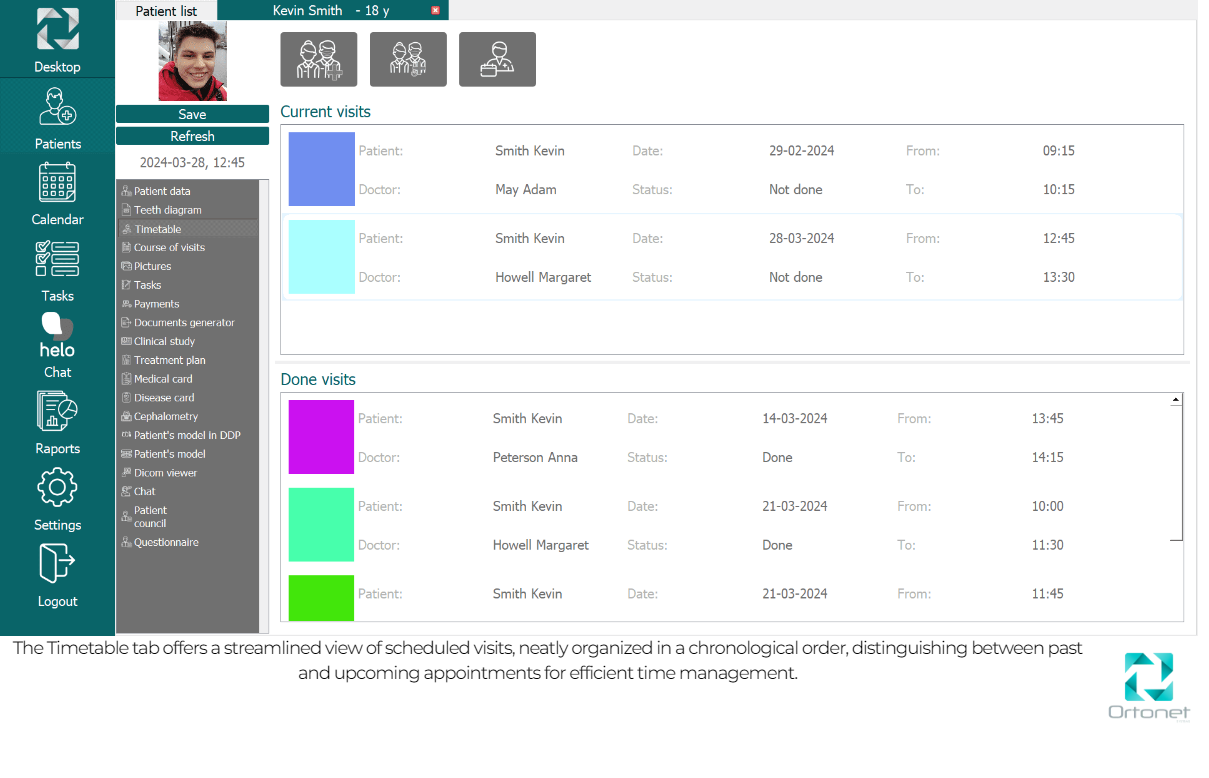Open the Desktop section in sidebar

pos(57,40)
